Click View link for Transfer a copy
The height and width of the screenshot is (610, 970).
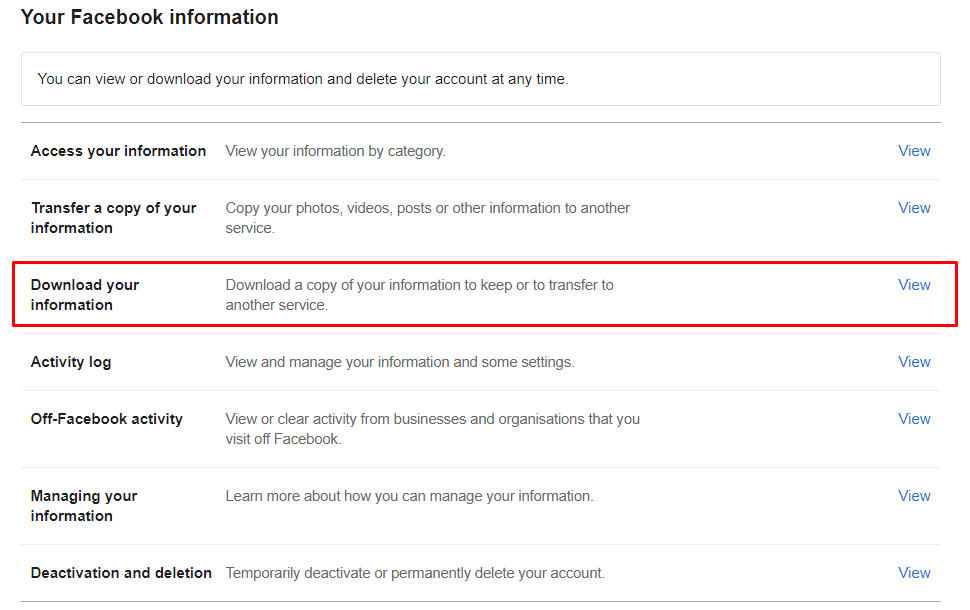coord(914,208)
